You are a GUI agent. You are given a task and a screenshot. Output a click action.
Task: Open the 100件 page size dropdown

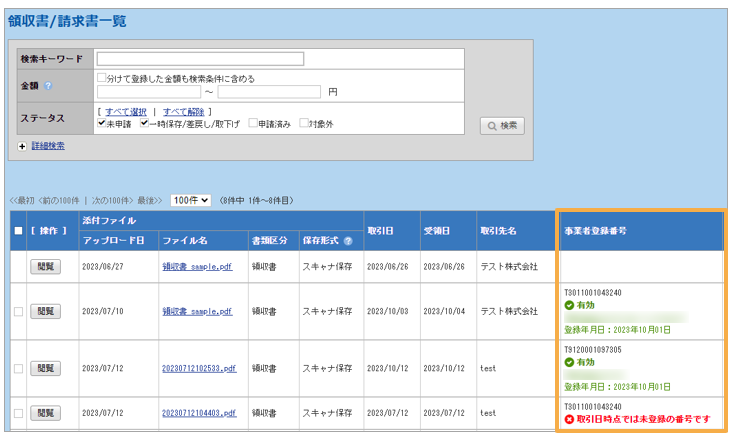tap(190, 200)
